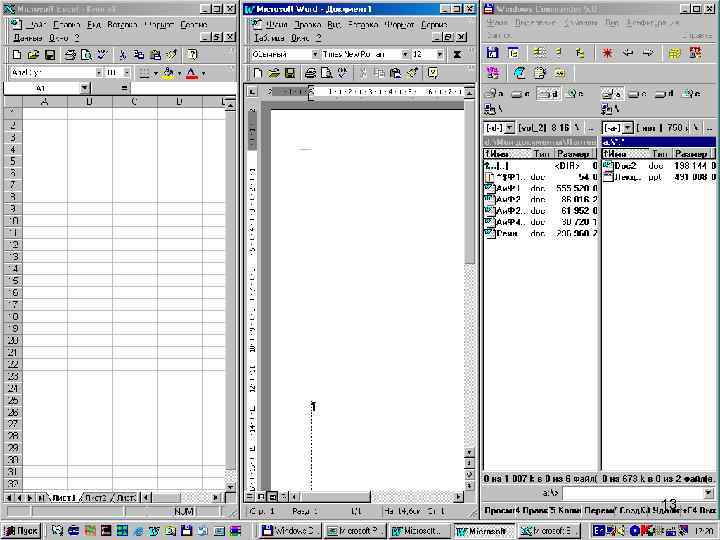Click the Paste icon in Excel toolbar
Screen dimensions: 720x540
click(155, 55)
